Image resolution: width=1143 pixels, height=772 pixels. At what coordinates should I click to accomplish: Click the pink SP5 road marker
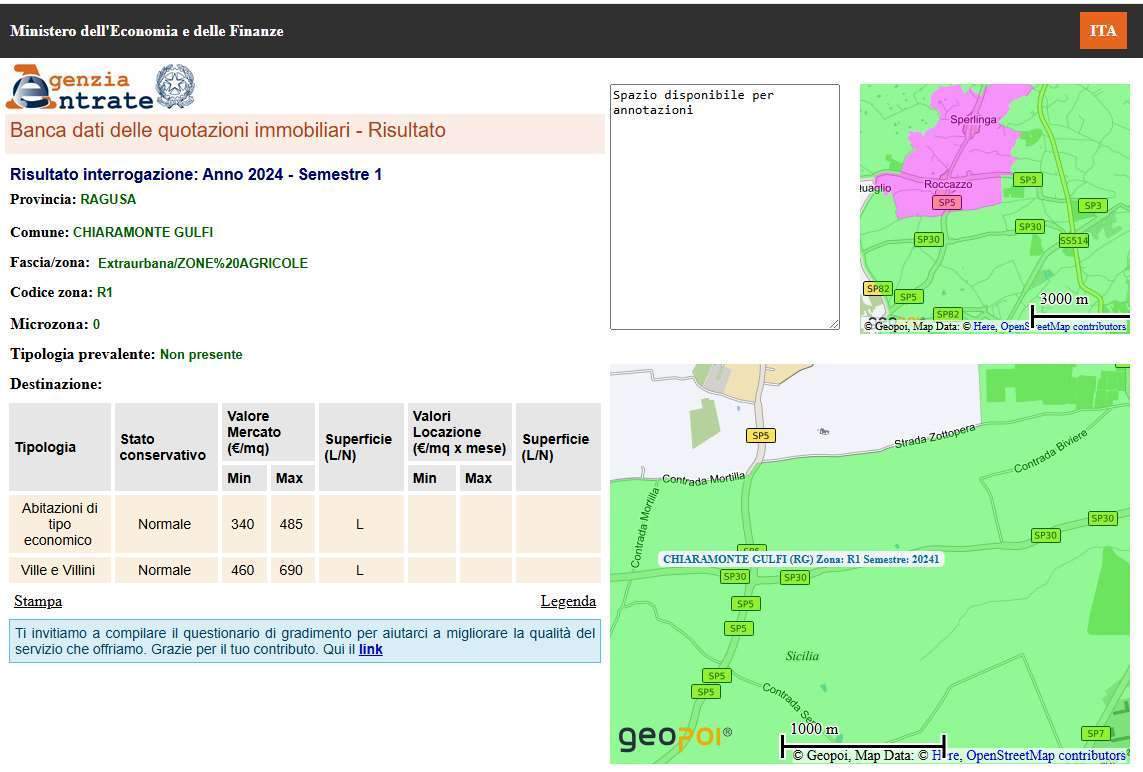pos(946,202)
